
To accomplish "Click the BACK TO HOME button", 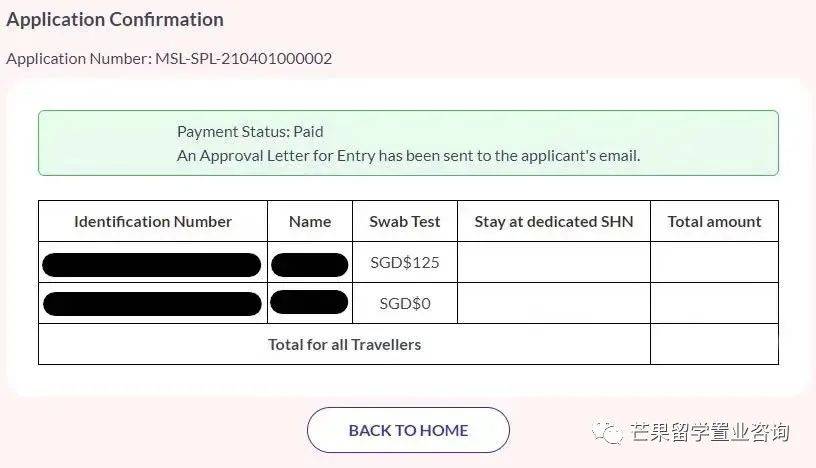I will [408, 430].
